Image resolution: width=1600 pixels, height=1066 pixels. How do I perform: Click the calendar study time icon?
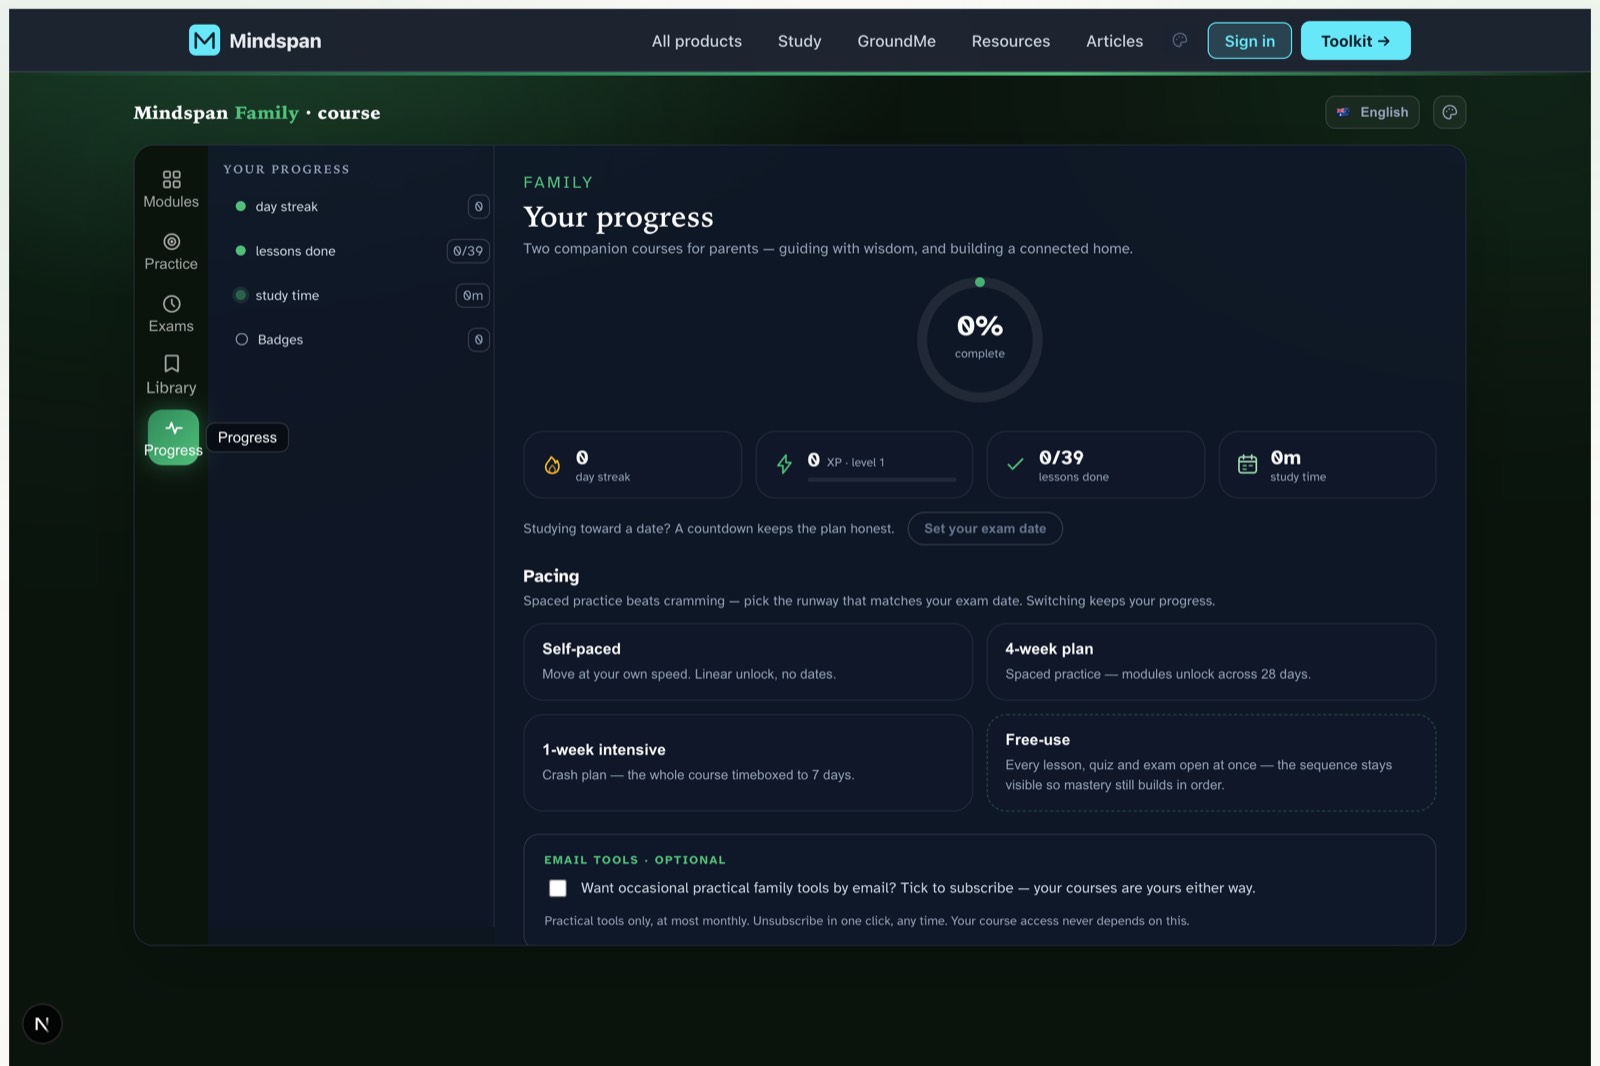click(x=1247, y=464)
